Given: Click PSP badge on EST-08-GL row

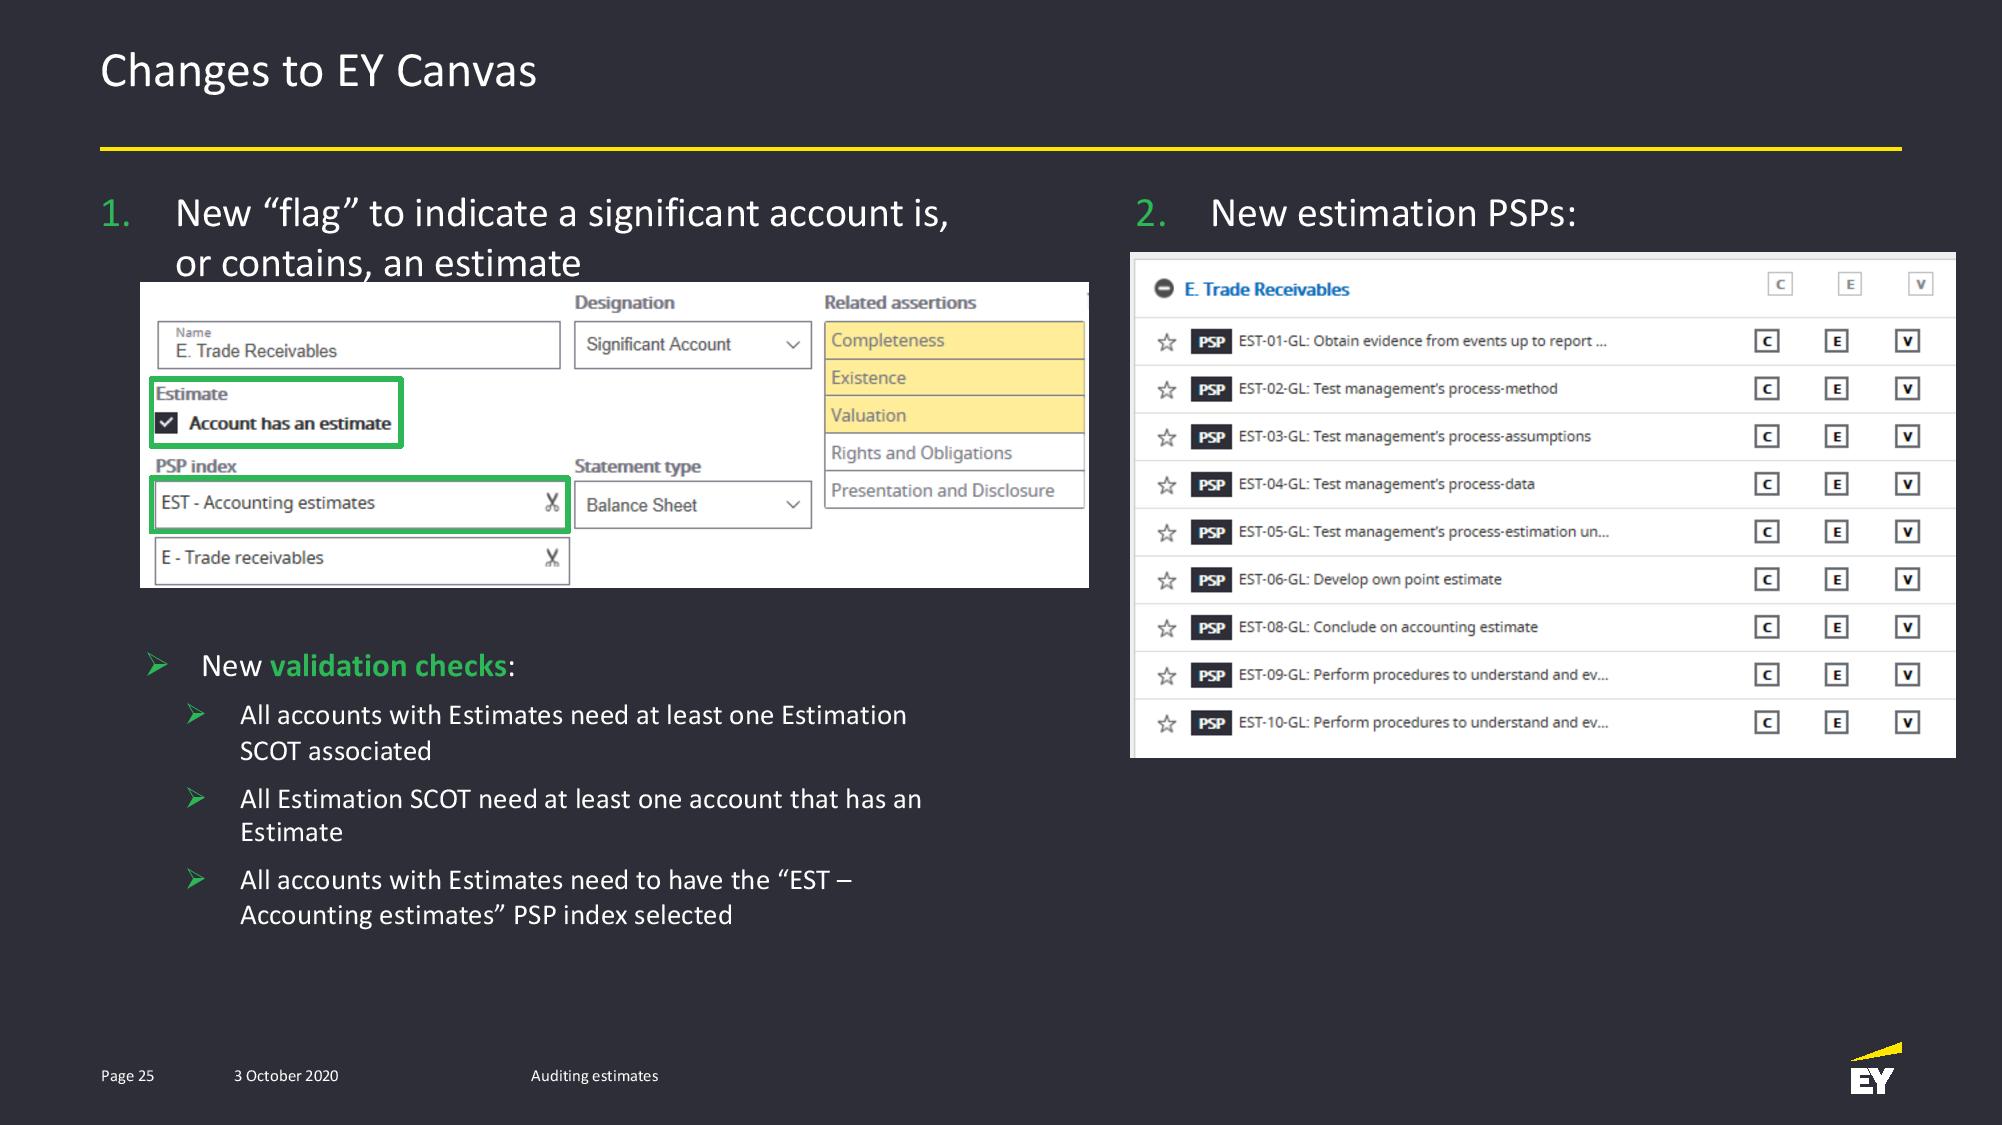Looking at the screenshot, I should click(x=1211, y=628).
